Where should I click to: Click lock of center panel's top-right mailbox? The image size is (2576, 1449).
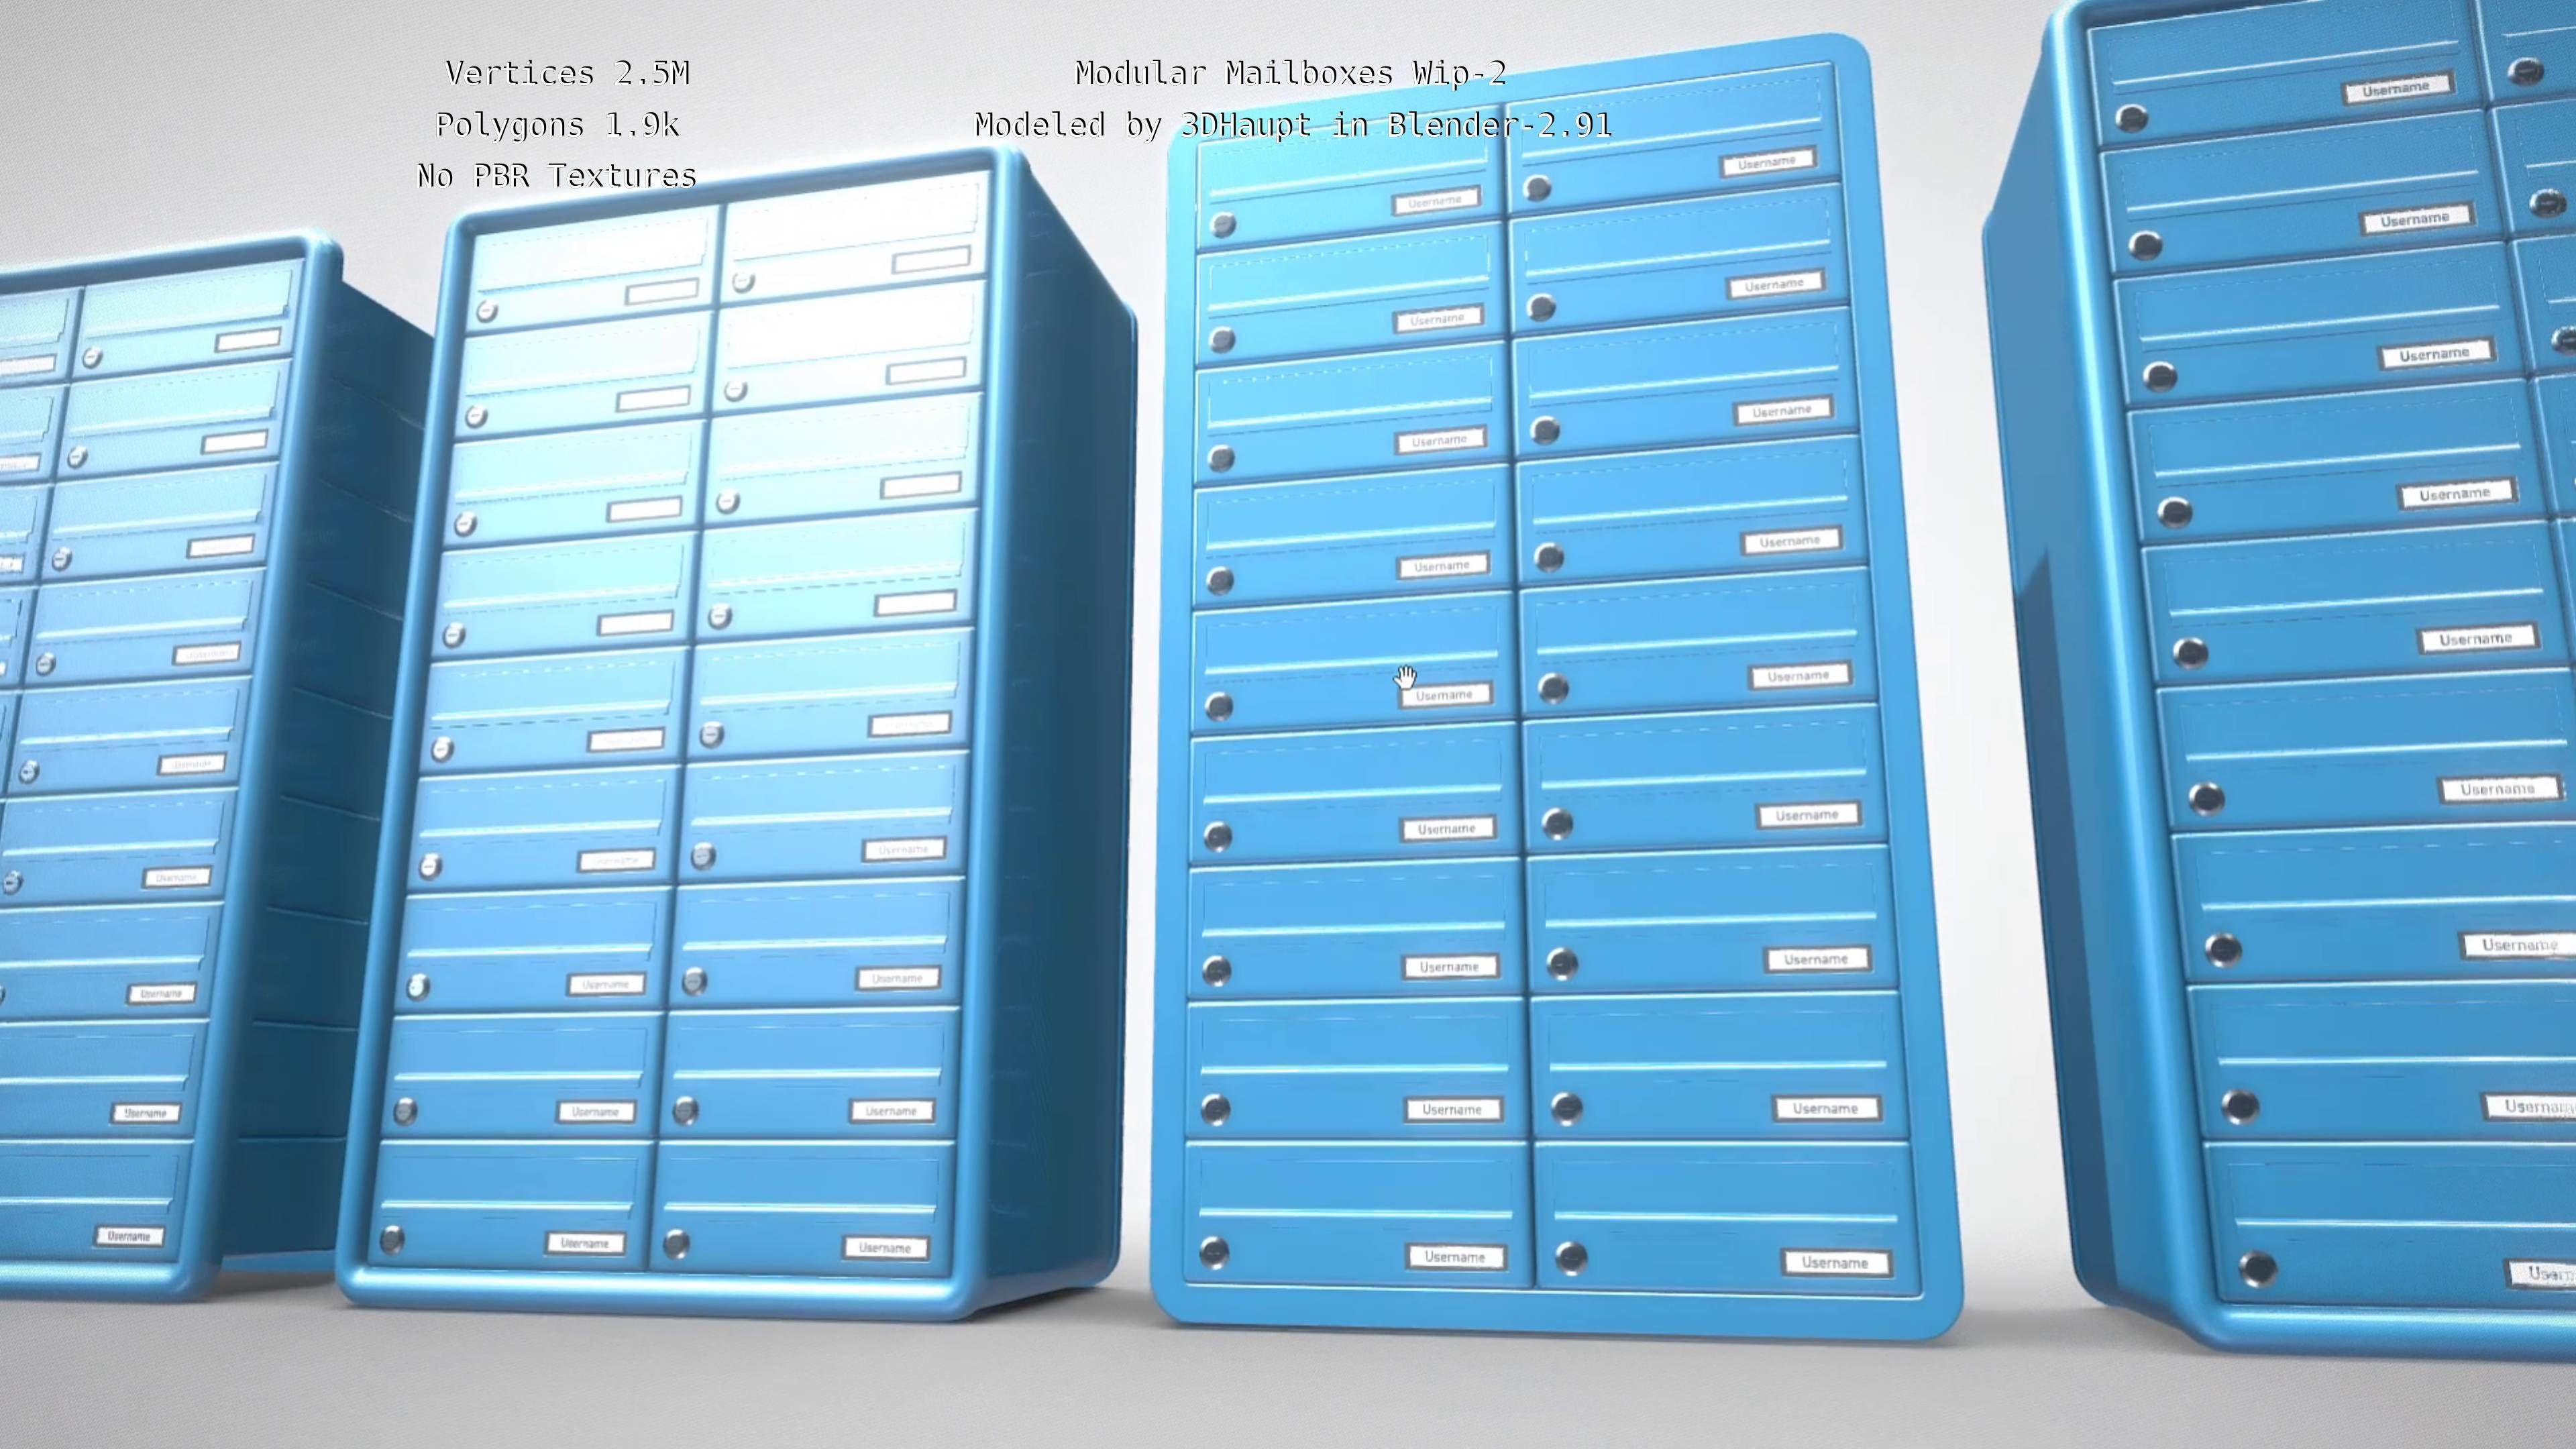pos(1538,188)
